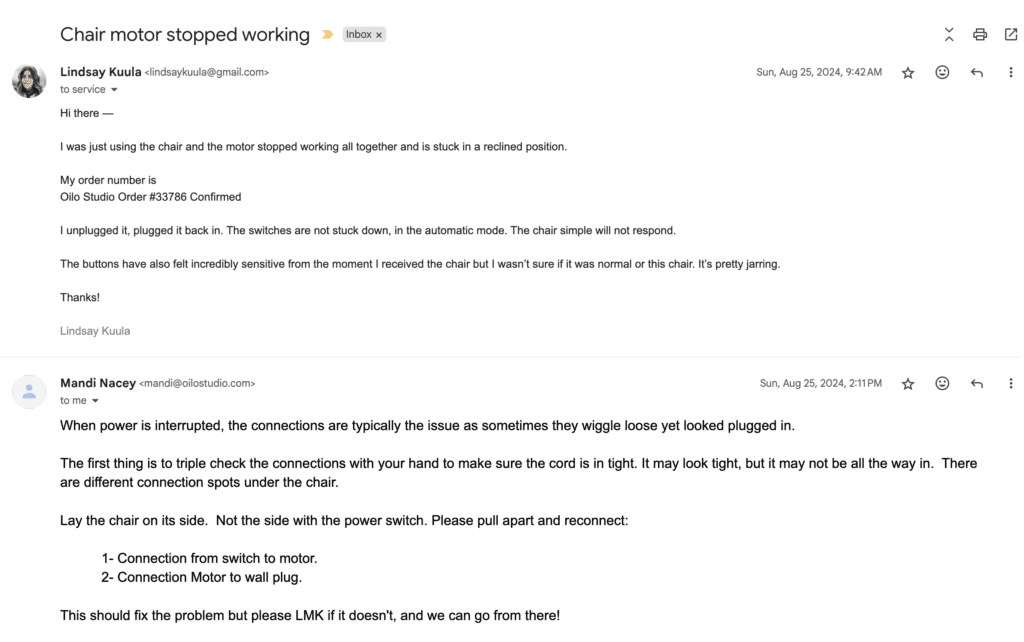Collapse all messages in the conversation
The width and height of the screenshot is (1024, 642).
948,35
